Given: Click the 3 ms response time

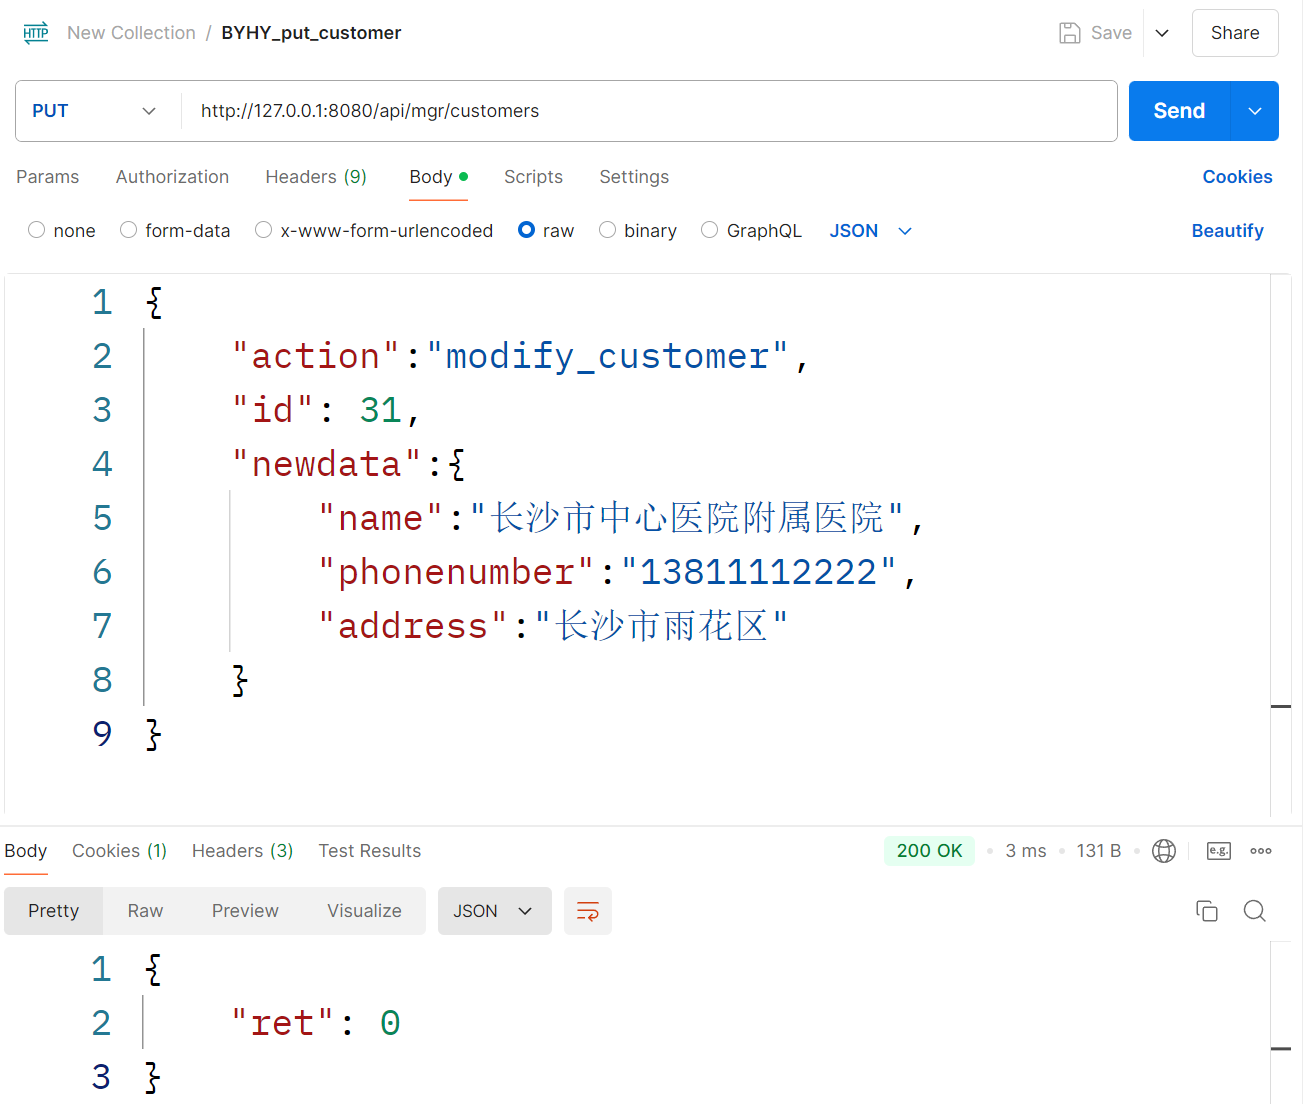Looking at the screenshot, I should (1026, 851).
